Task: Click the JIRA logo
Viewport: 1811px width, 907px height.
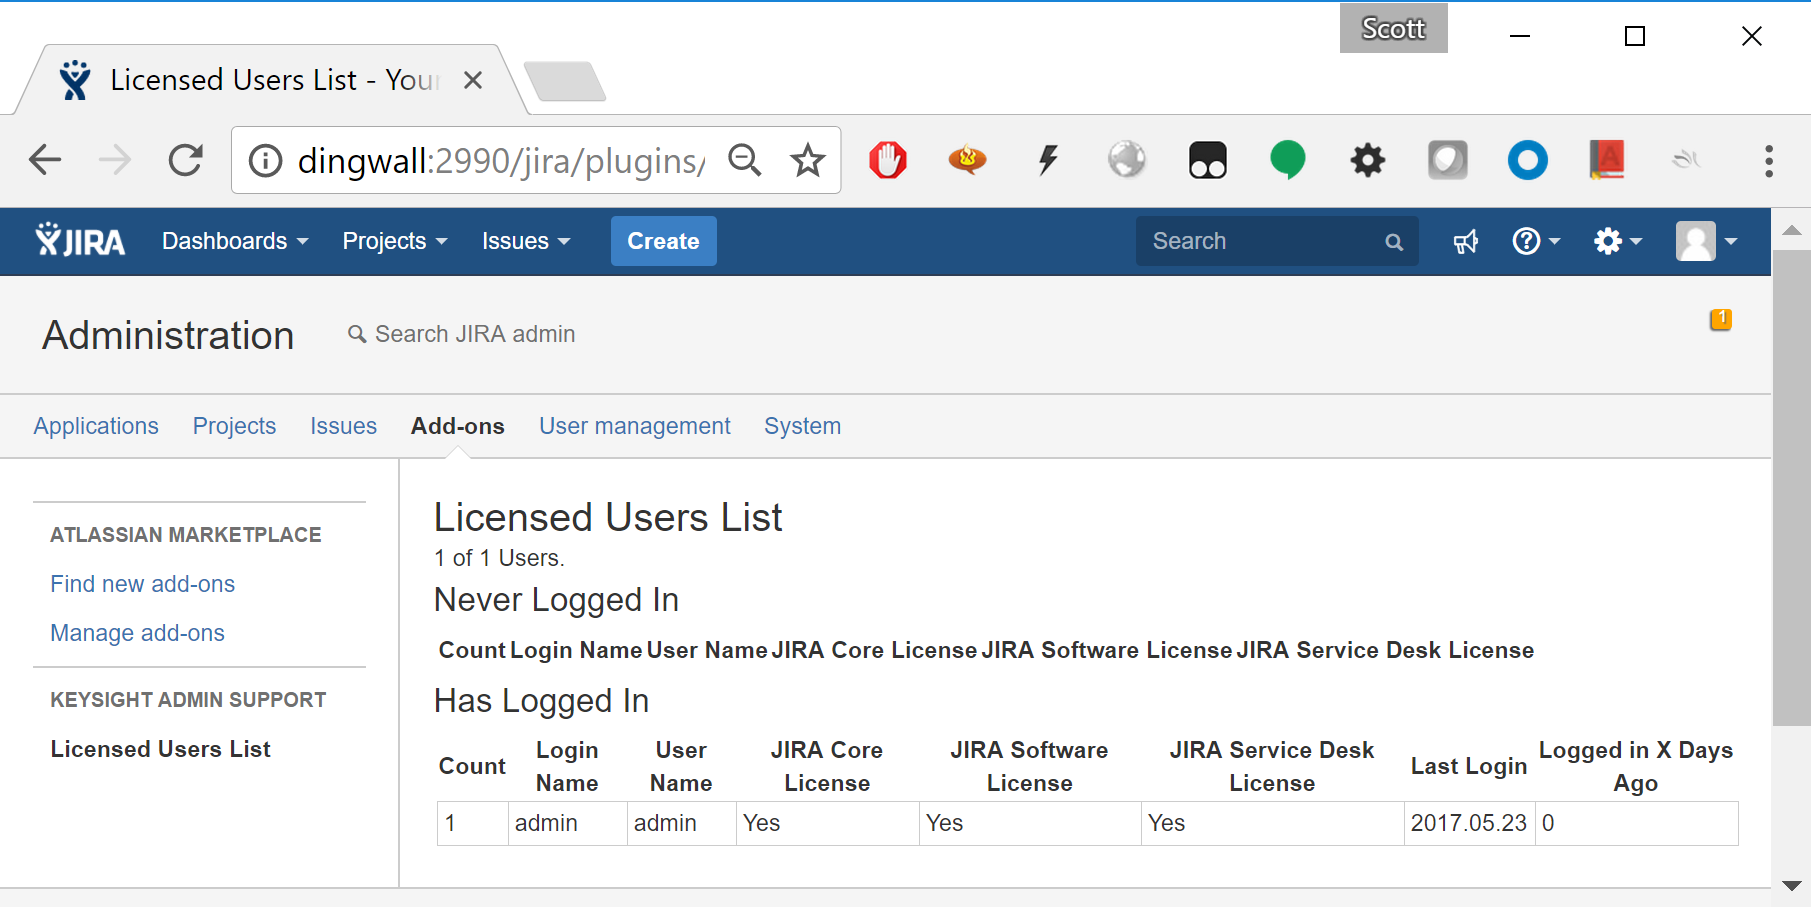Action: 80,241
